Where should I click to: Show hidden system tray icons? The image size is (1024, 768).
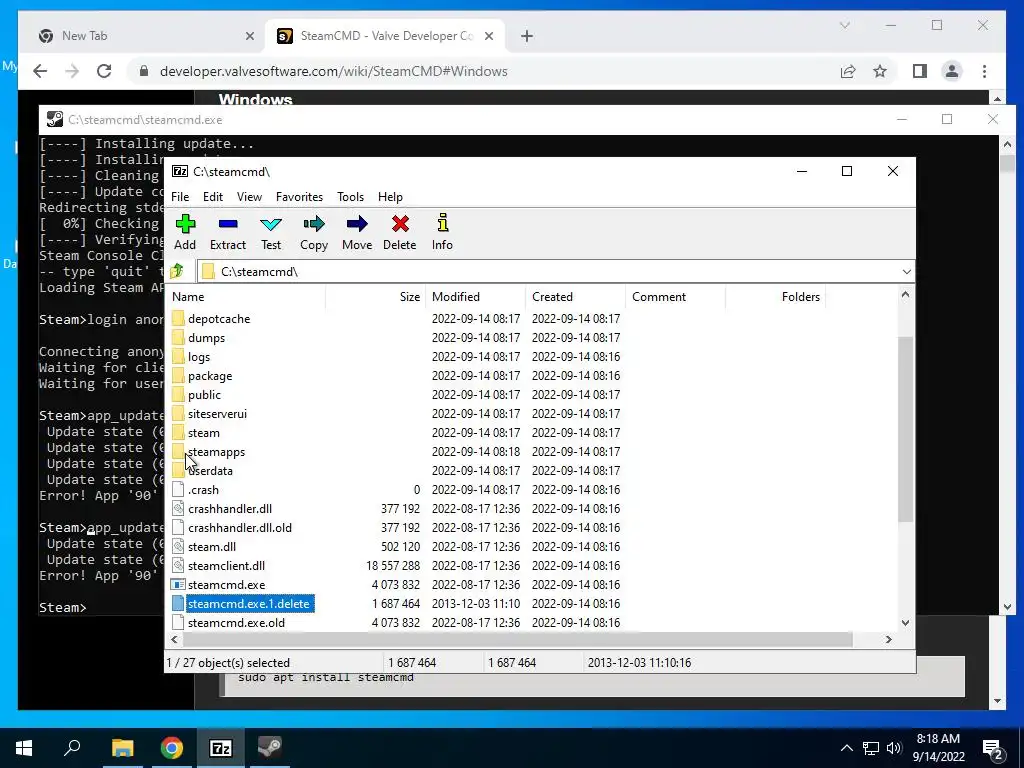(x=846, y=748)
